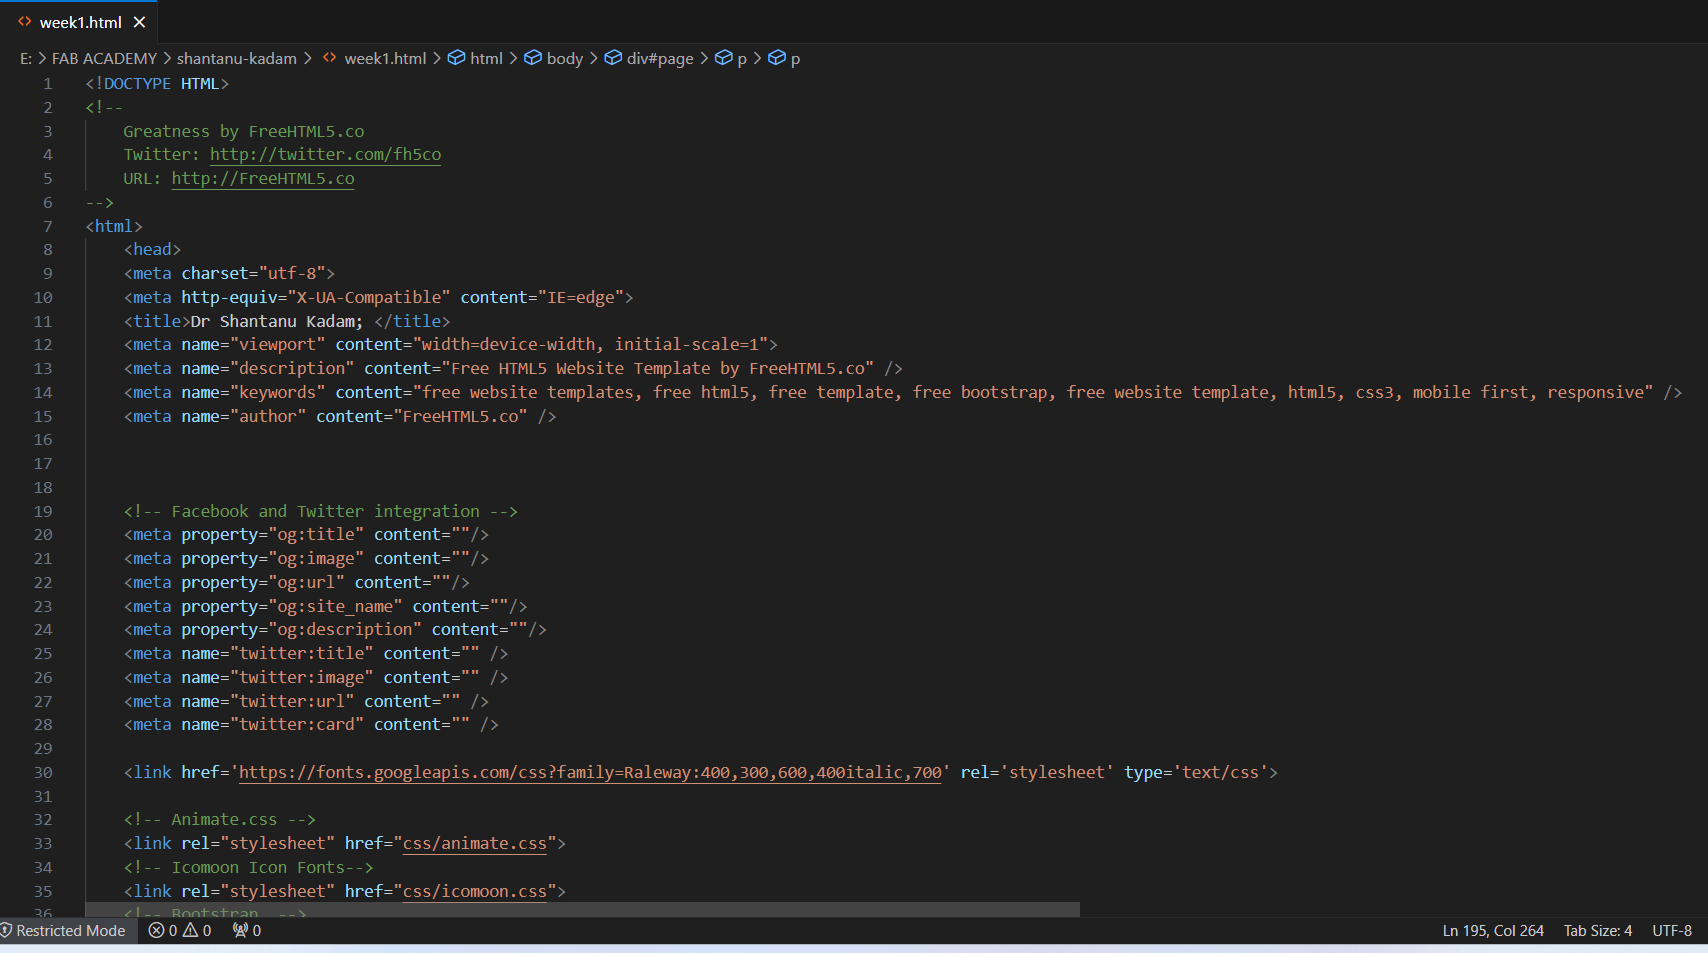Click the Animate.css comment line

220,819
